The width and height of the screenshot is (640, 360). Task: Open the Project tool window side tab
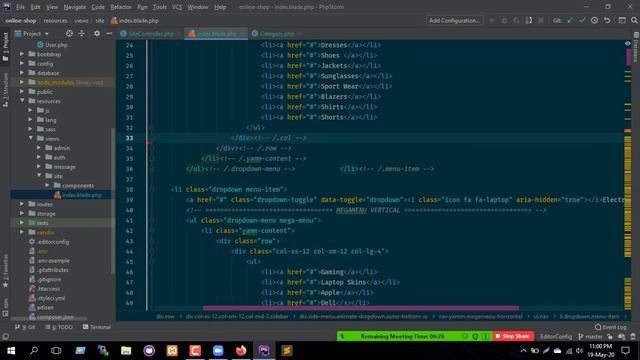point(5,46)
